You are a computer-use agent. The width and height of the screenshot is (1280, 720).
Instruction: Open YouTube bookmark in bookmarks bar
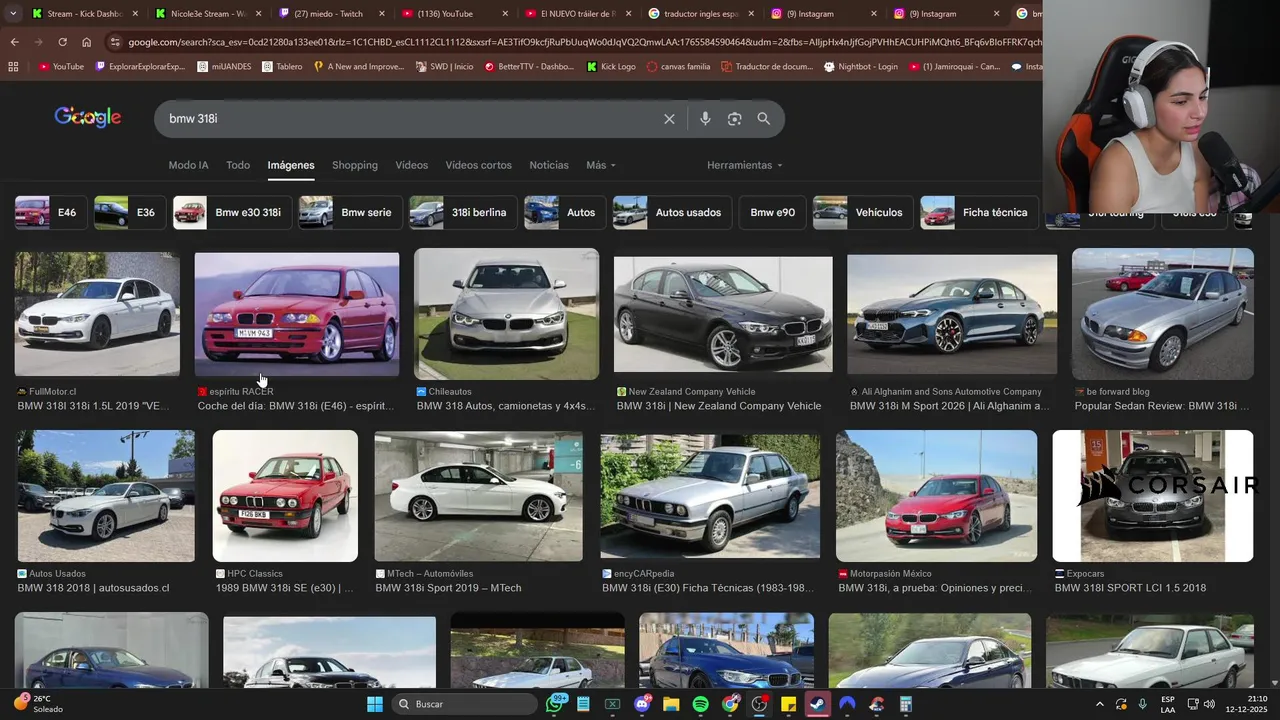61,67
